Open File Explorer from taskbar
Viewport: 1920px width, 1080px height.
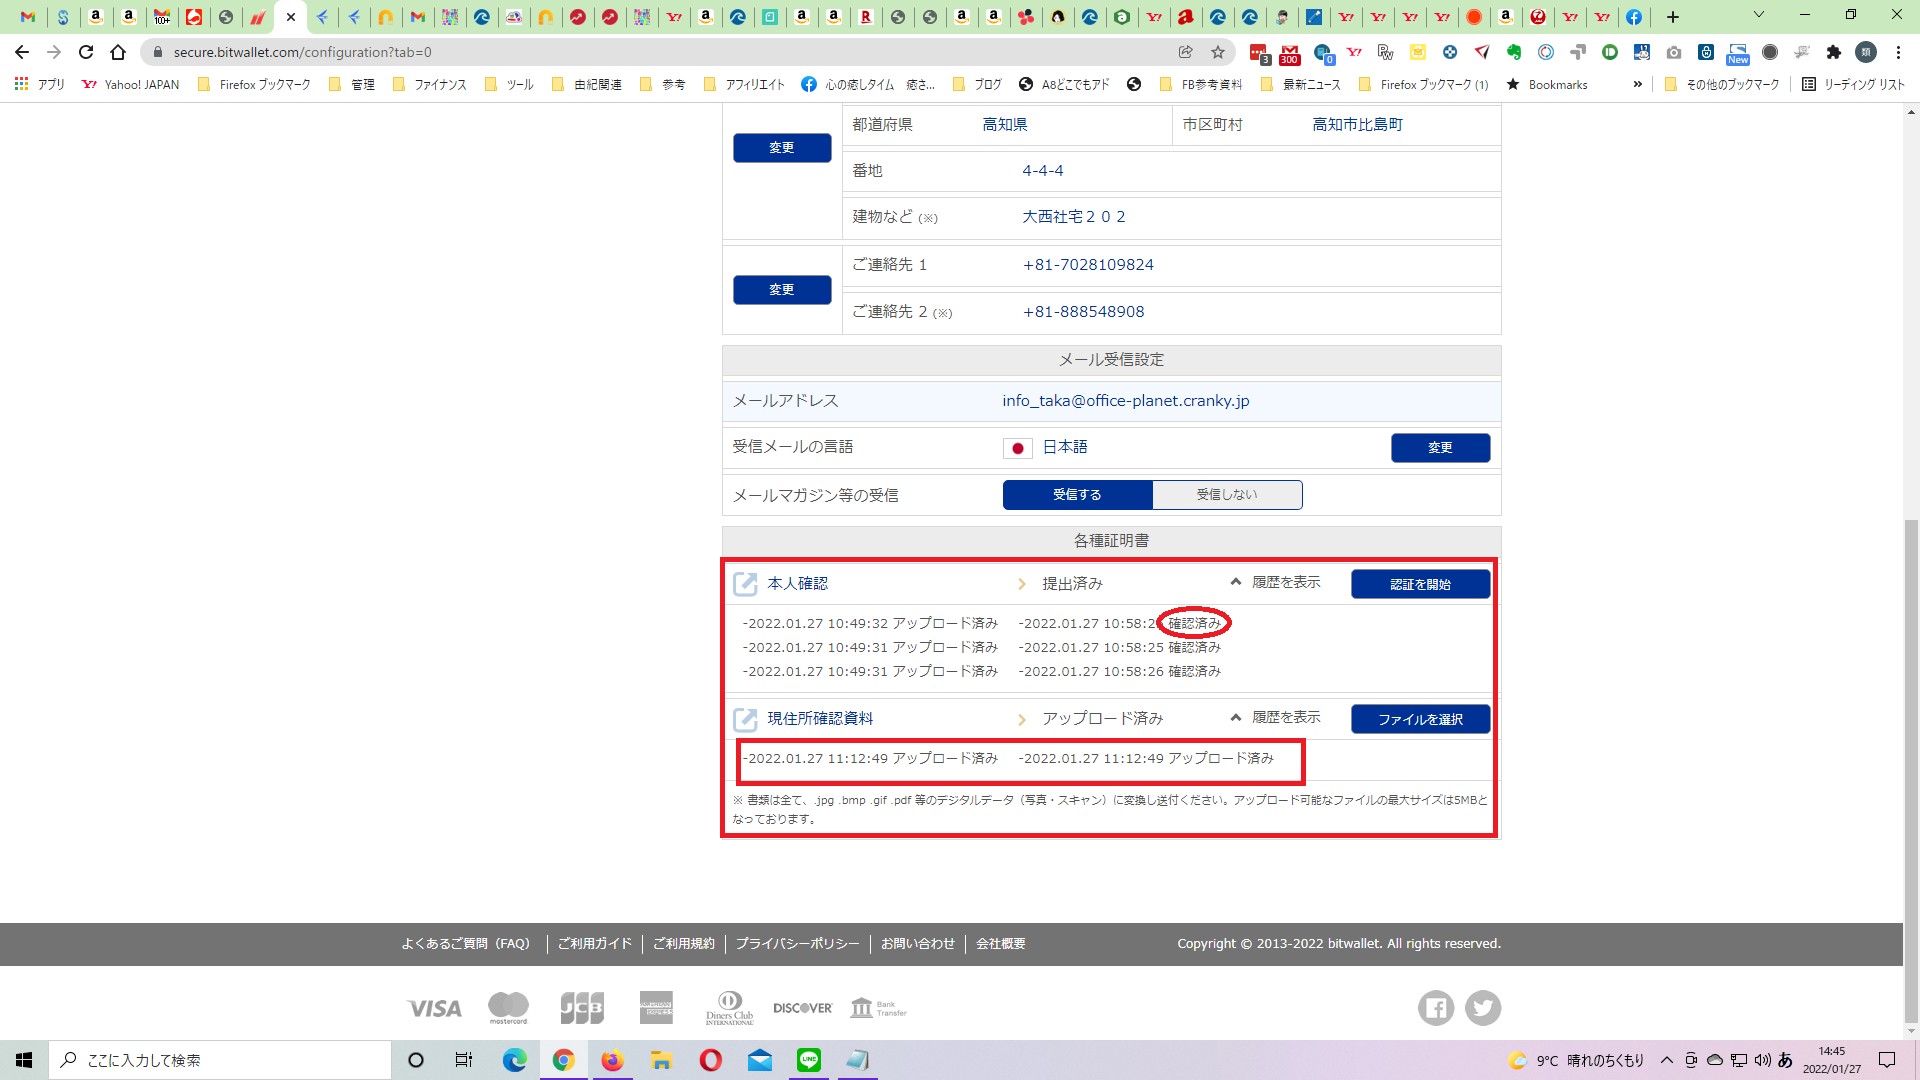tap(661, 1060)
